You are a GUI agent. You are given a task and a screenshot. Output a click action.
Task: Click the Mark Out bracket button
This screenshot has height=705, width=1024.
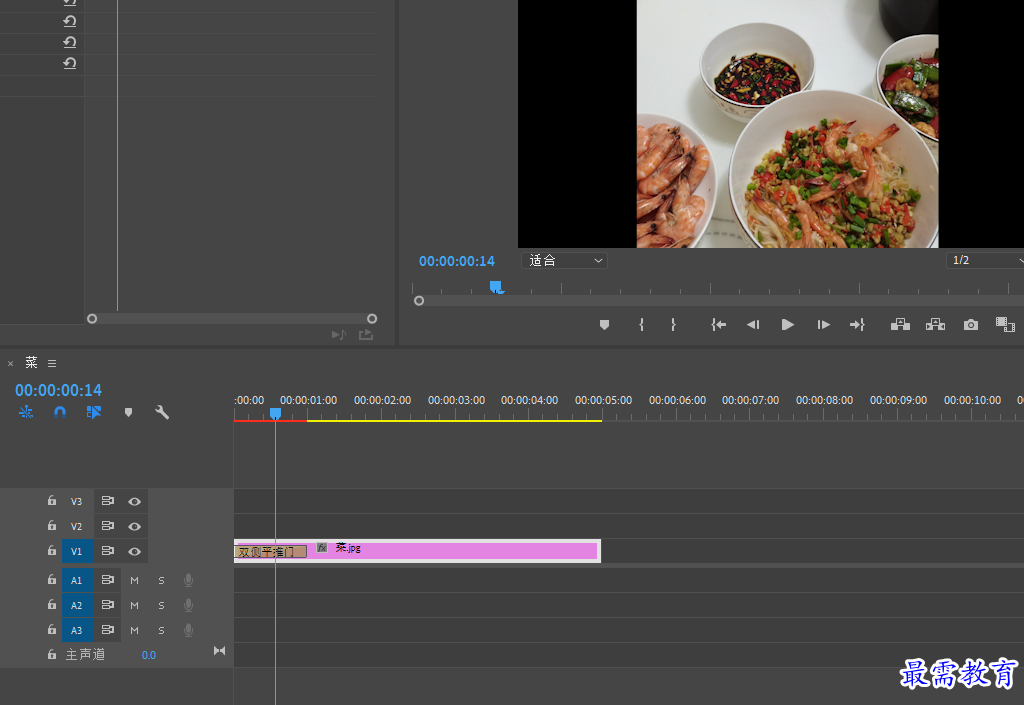pos(673,324)
